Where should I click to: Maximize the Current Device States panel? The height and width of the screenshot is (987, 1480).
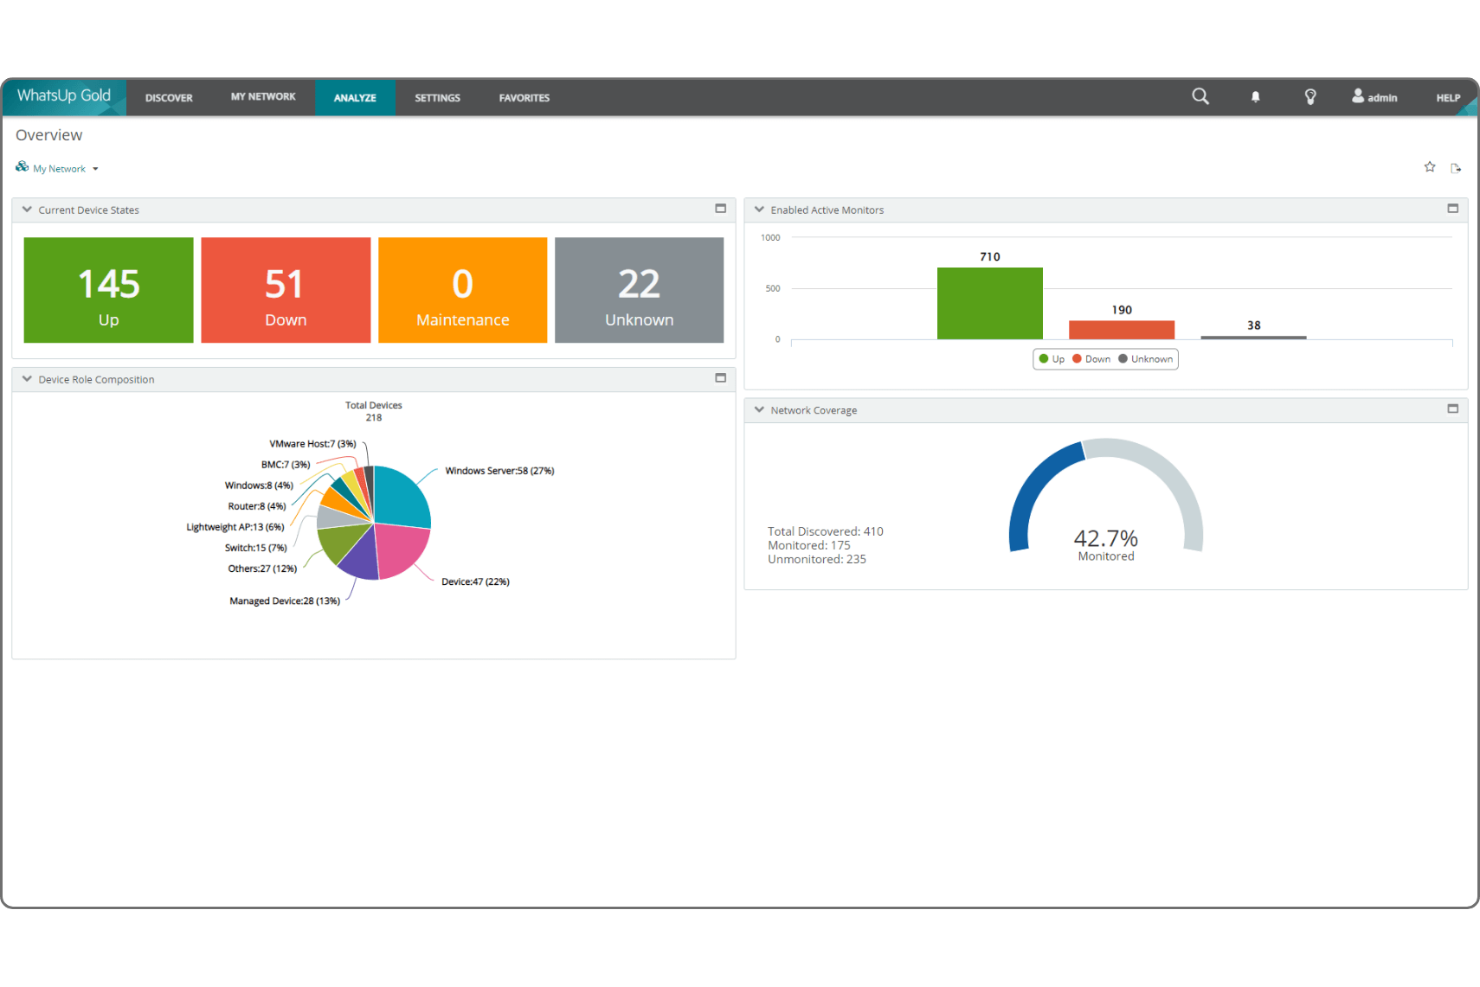[720, 209]
